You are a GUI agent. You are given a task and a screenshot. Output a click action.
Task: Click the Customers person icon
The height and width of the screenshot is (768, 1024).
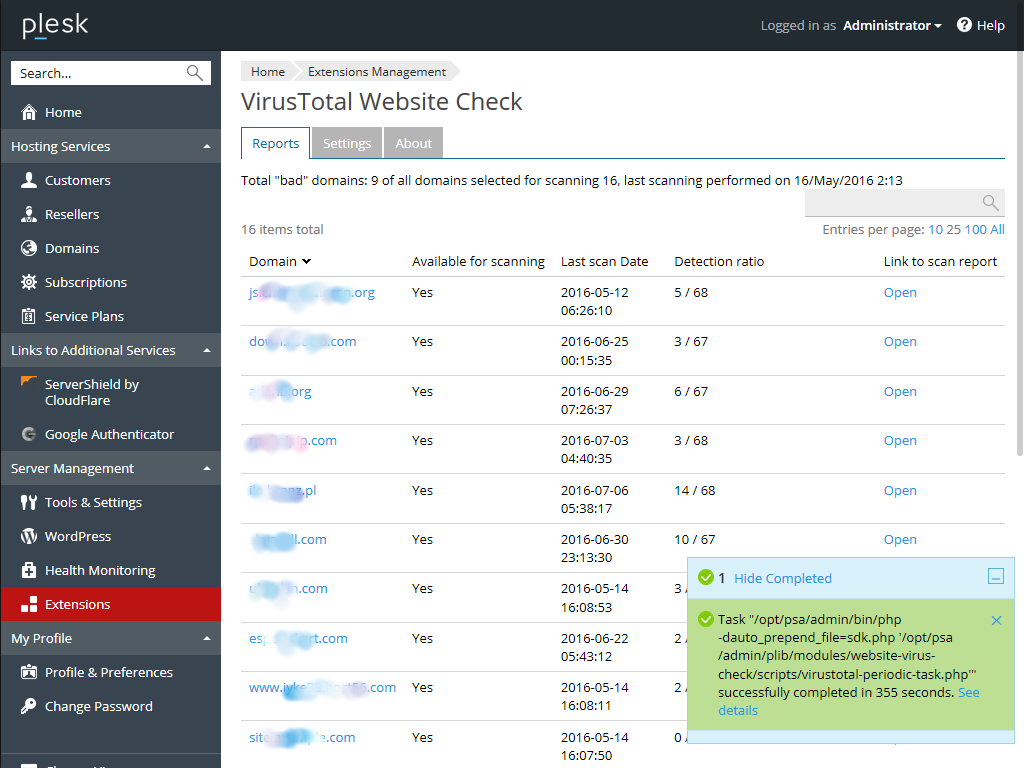pos(29,180)
